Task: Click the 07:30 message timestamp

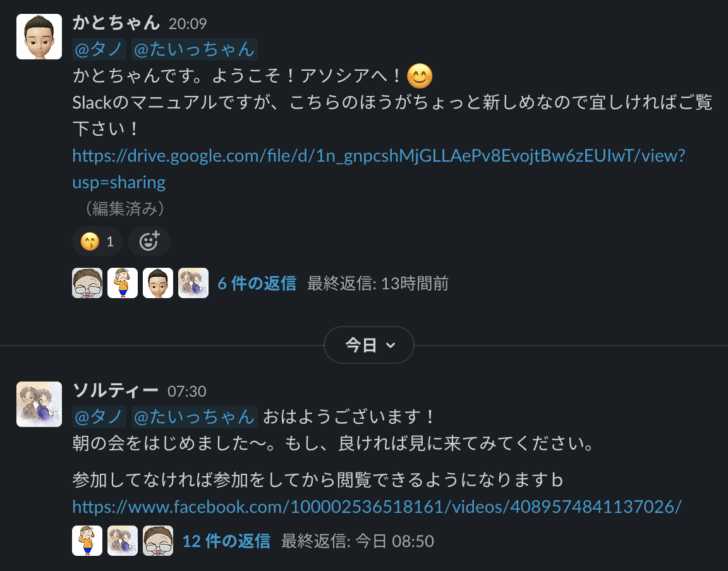Action: click(187, 391)
